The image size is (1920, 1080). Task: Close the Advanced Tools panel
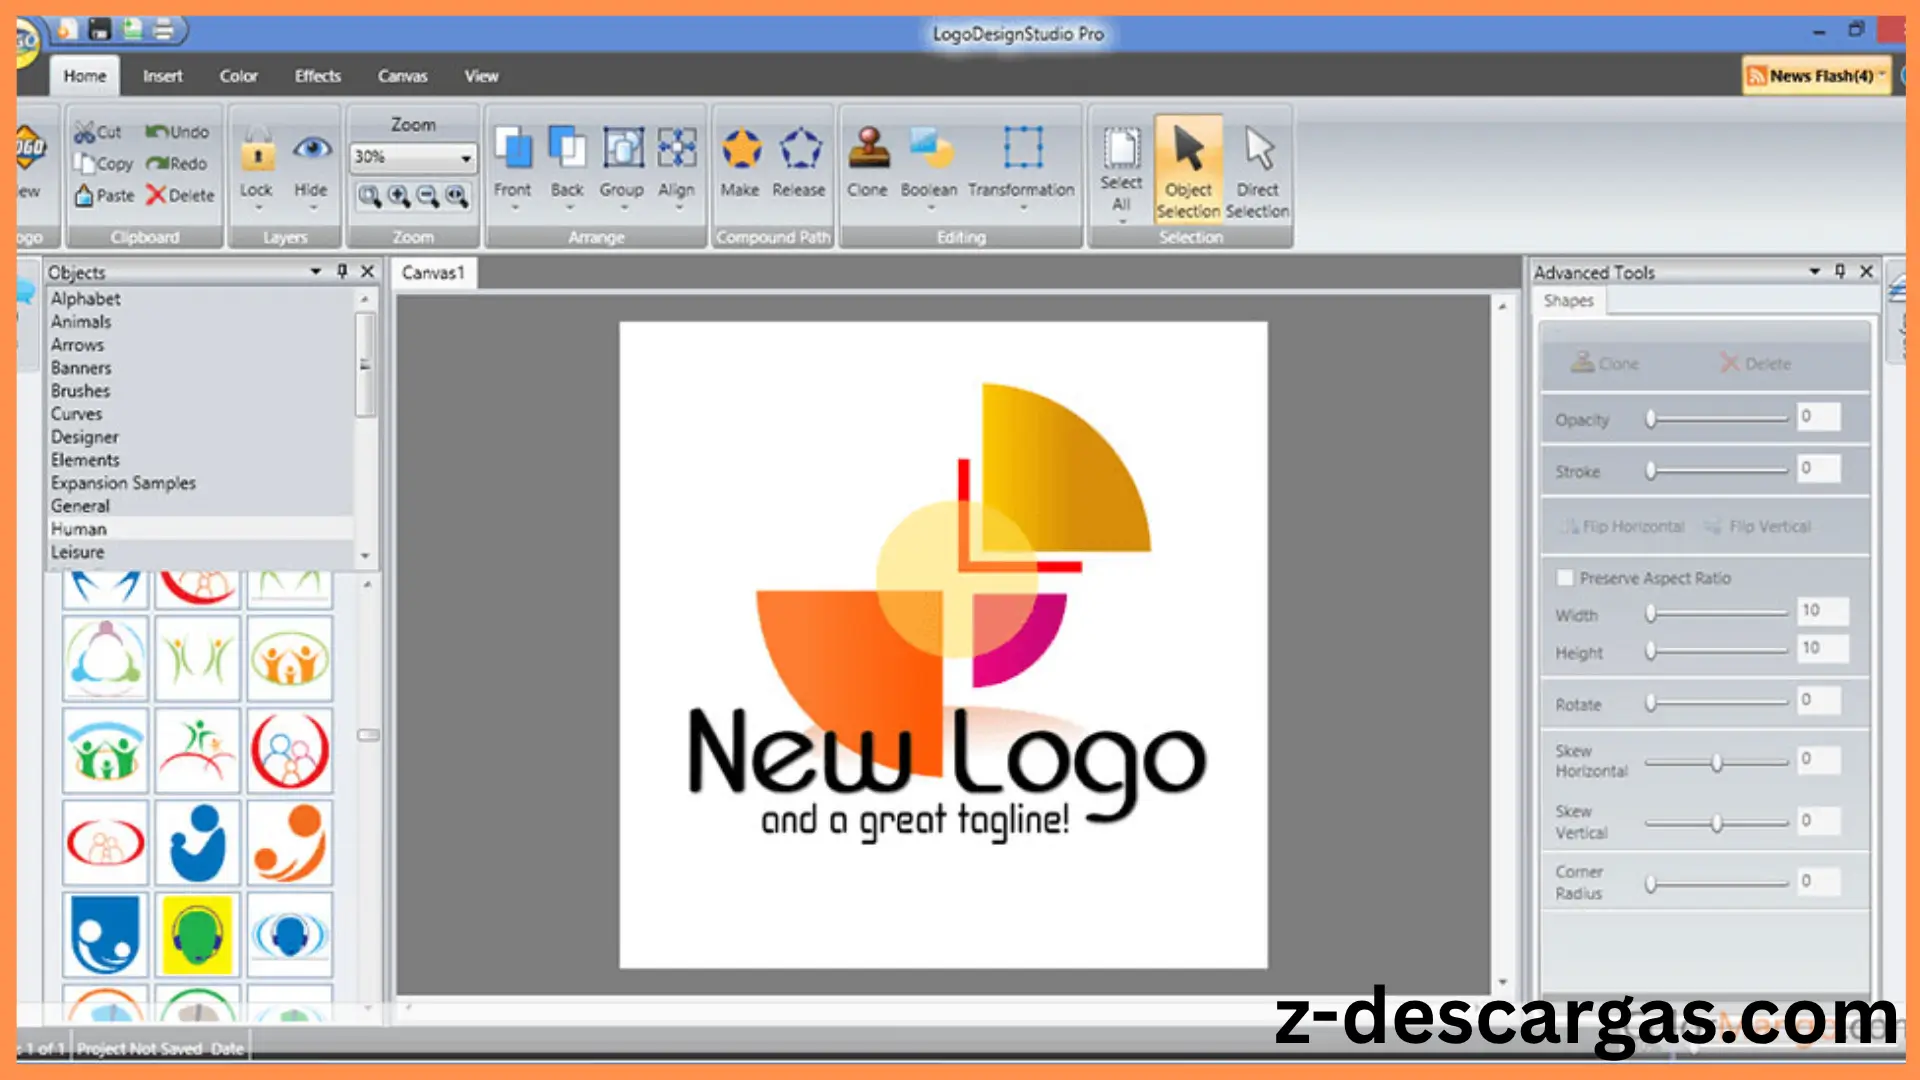(x=1866, y=271)
